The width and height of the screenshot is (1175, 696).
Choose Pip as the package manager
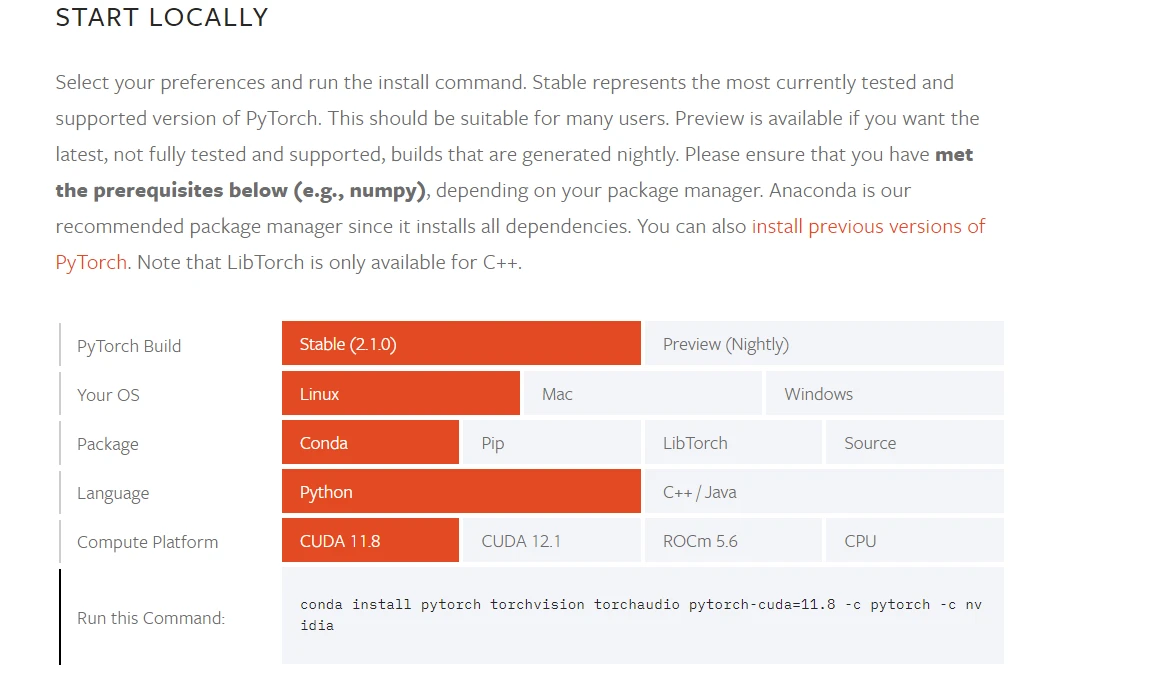point(550,443)
